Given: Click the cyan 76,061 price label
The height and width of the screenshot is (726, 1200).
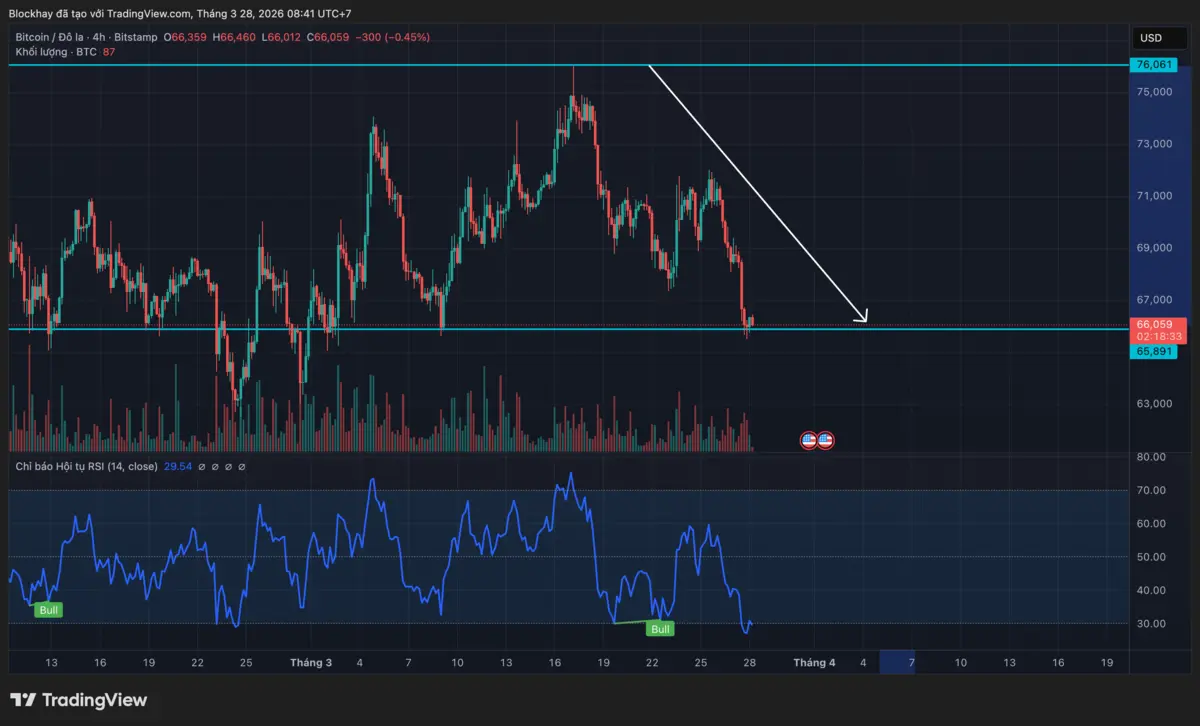Looking at the screenshot, I should coord(1154,64).
